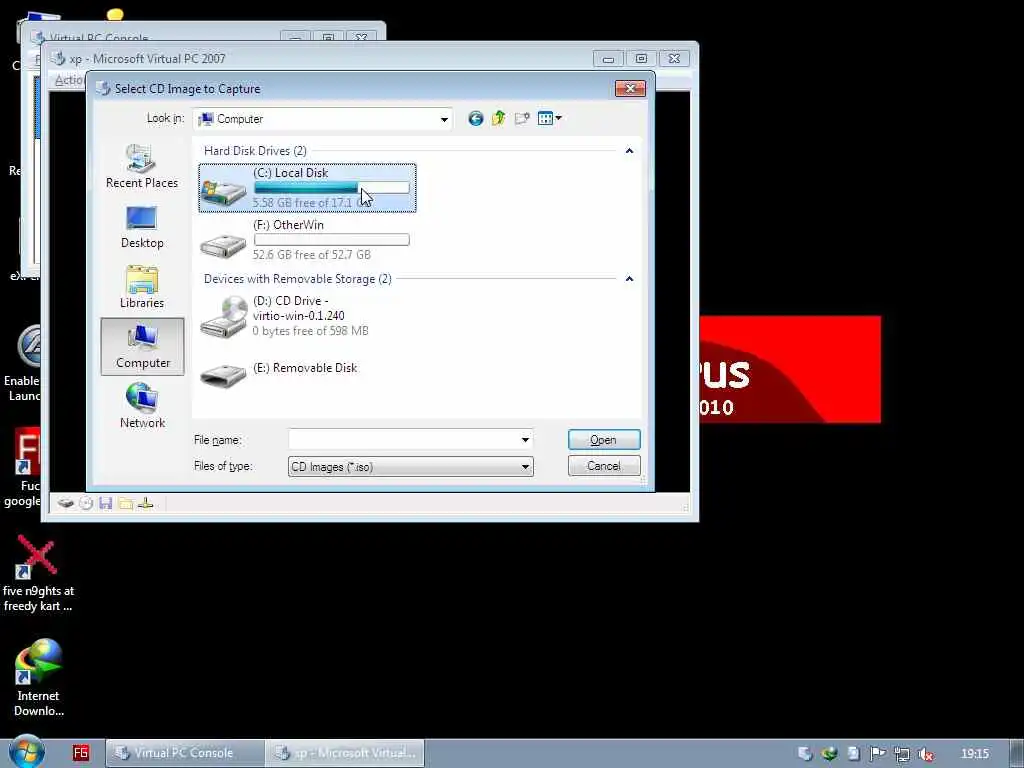Collapse Devices with Removable Storage group
This screenshot has height=768, width=1024.
click(x=629, y=279)
